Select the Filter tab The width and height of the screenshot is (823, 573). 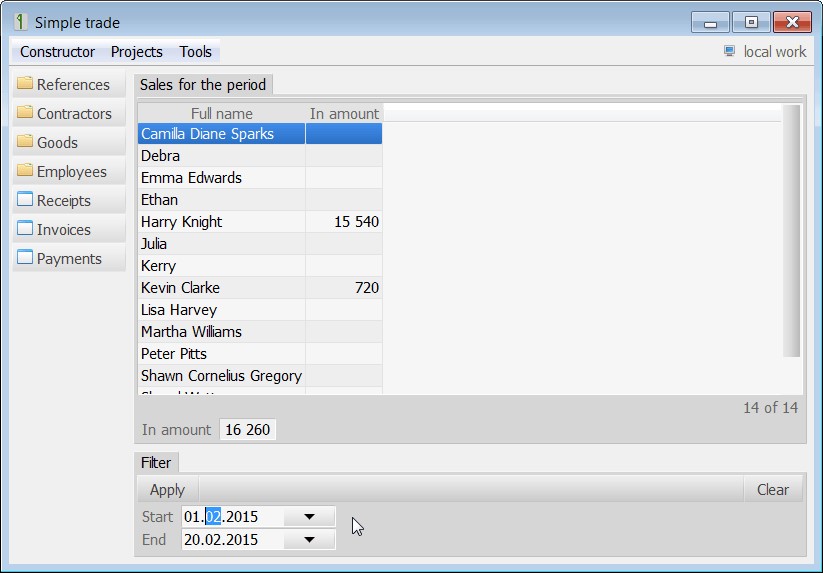(x=156, y=463)
